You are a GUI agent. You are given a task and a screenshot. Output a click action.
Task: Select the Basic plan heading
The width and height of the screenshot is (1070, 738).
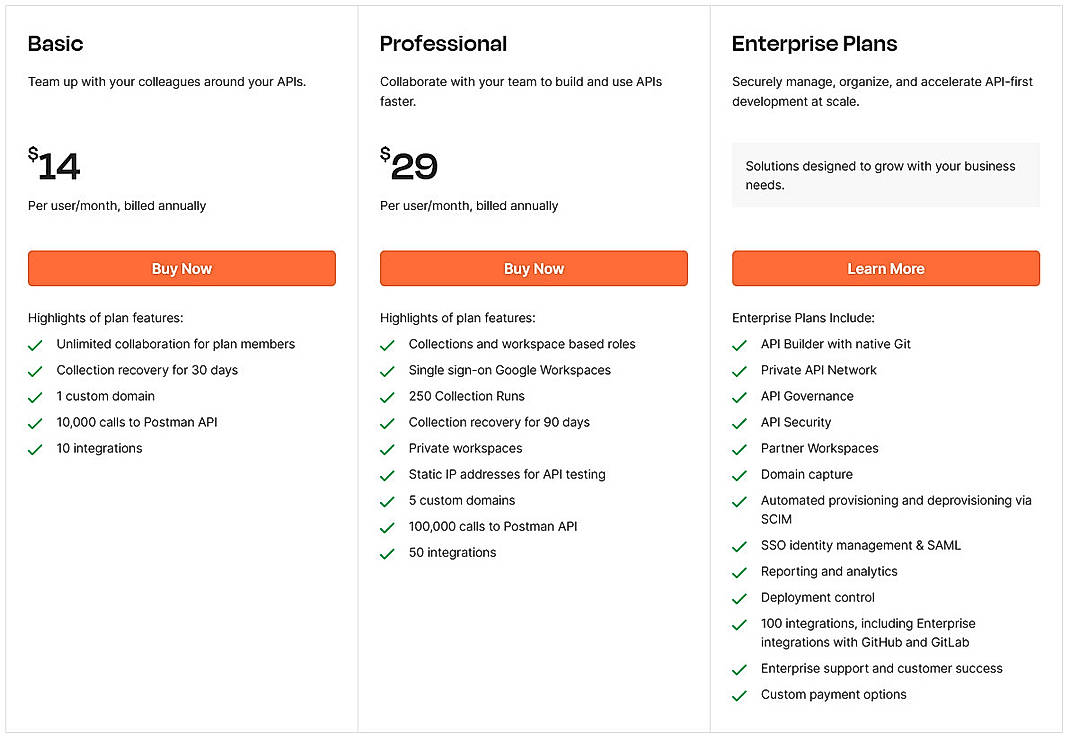click(x=55, y=44)
